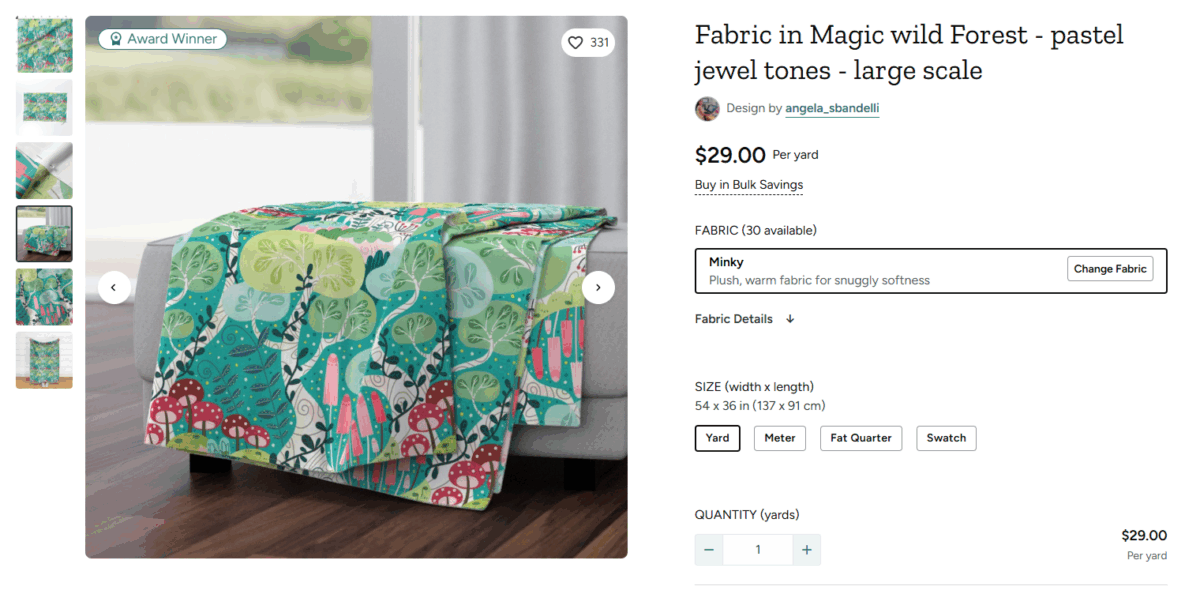Go to previous product image arrow

click(x=114, y=287)
